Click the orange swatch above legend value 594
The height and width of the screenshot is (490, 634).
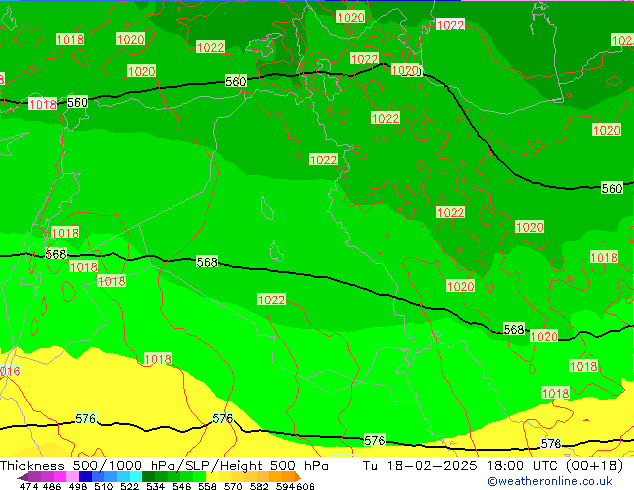coord(289,476)
